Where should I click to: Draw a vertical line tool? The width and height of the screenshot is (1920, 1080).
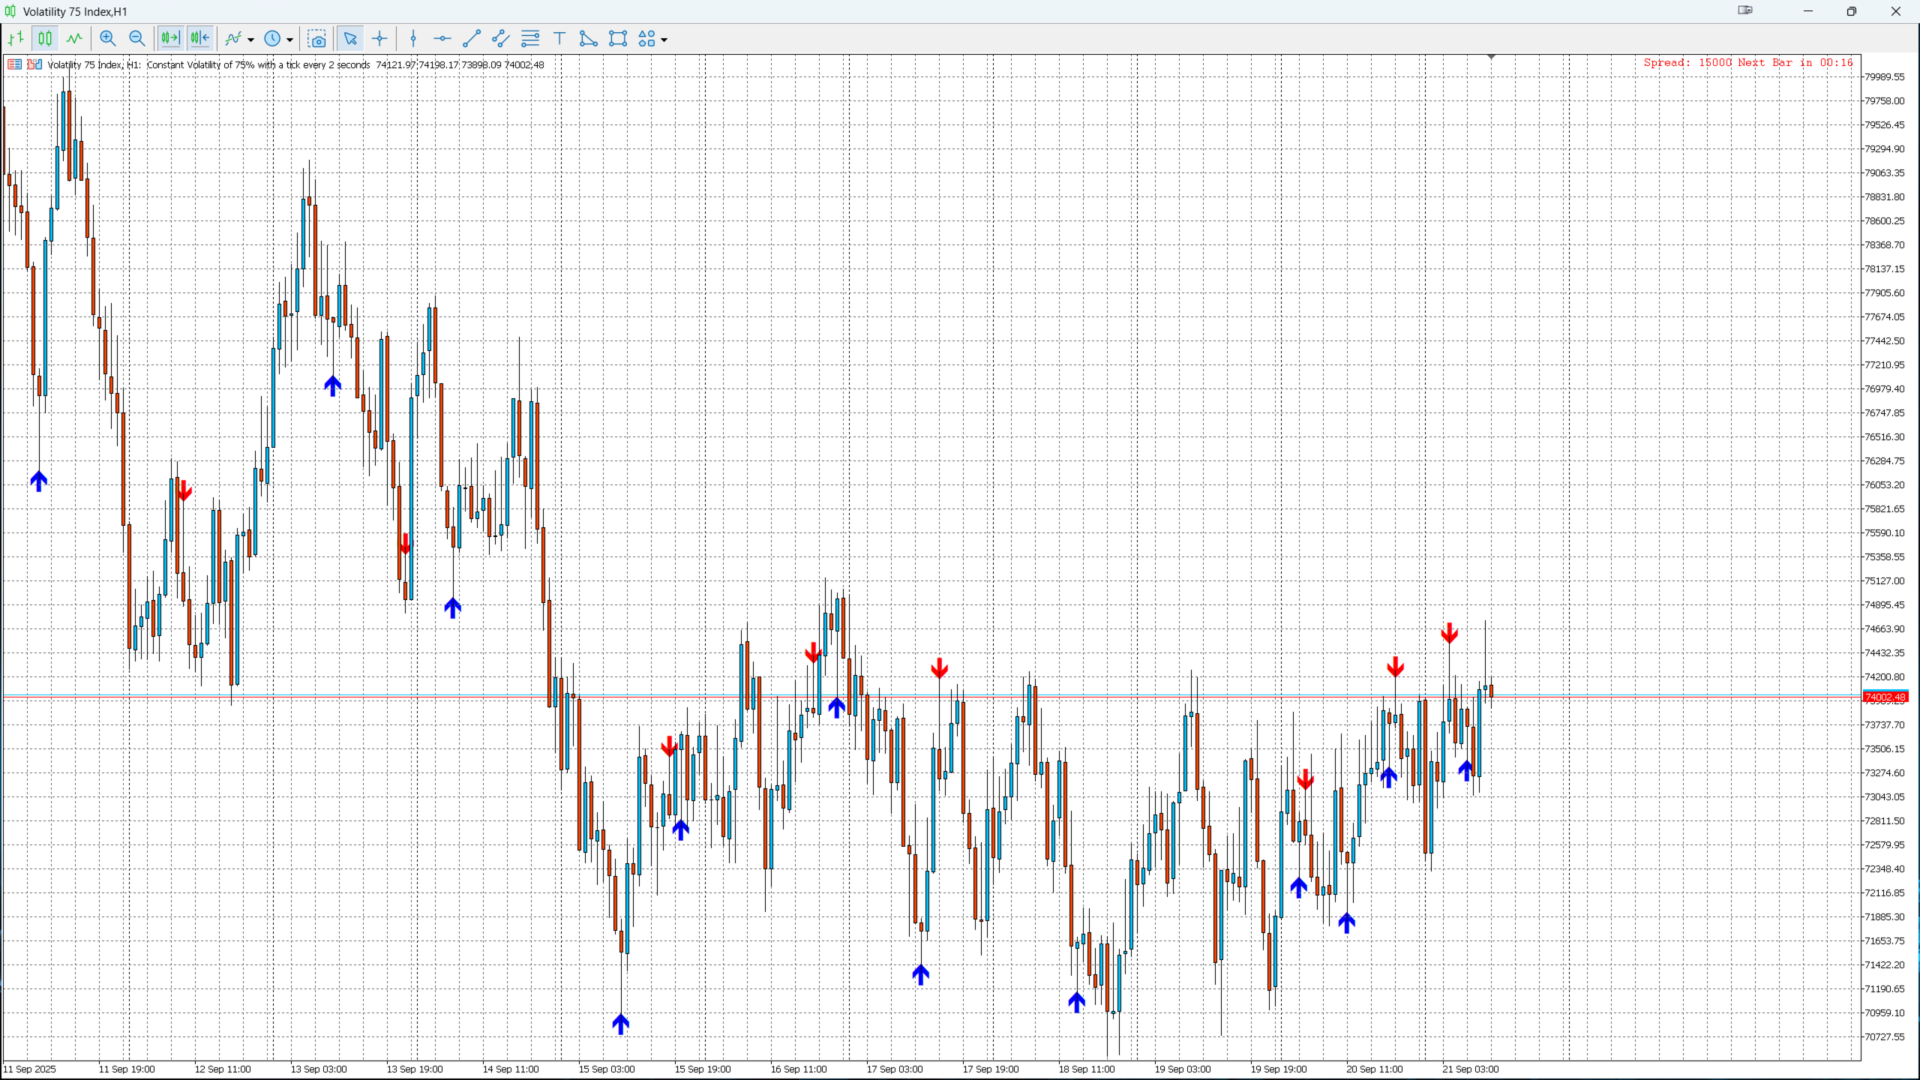413,39
